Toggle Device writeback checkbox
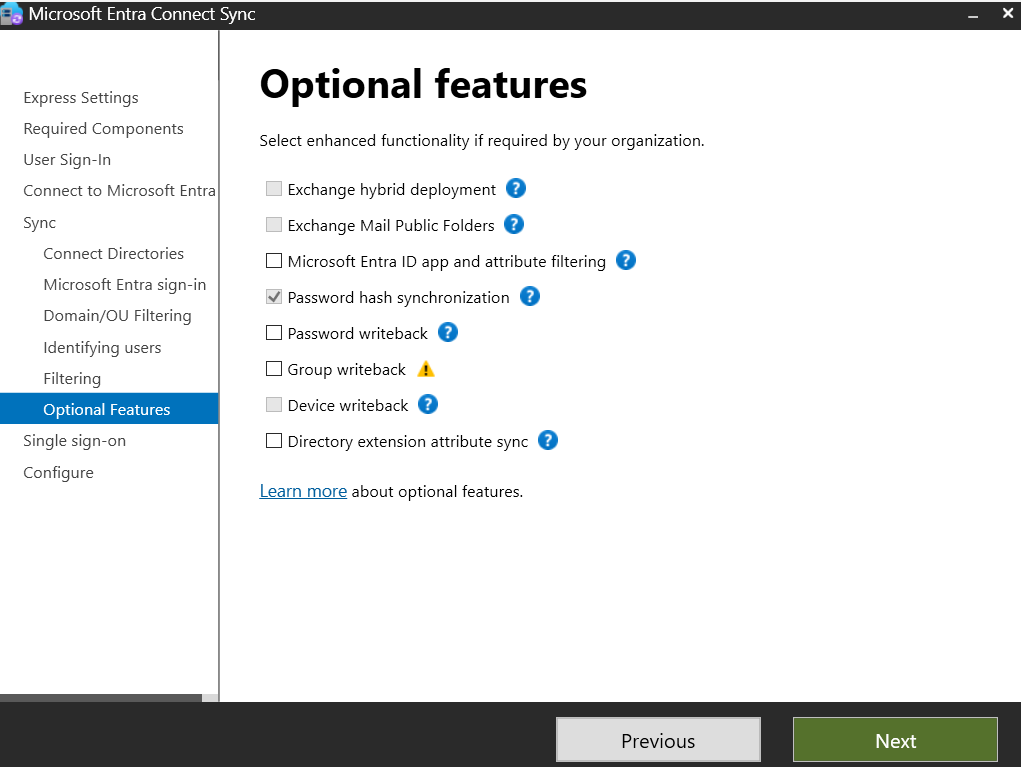 [274, 405]
